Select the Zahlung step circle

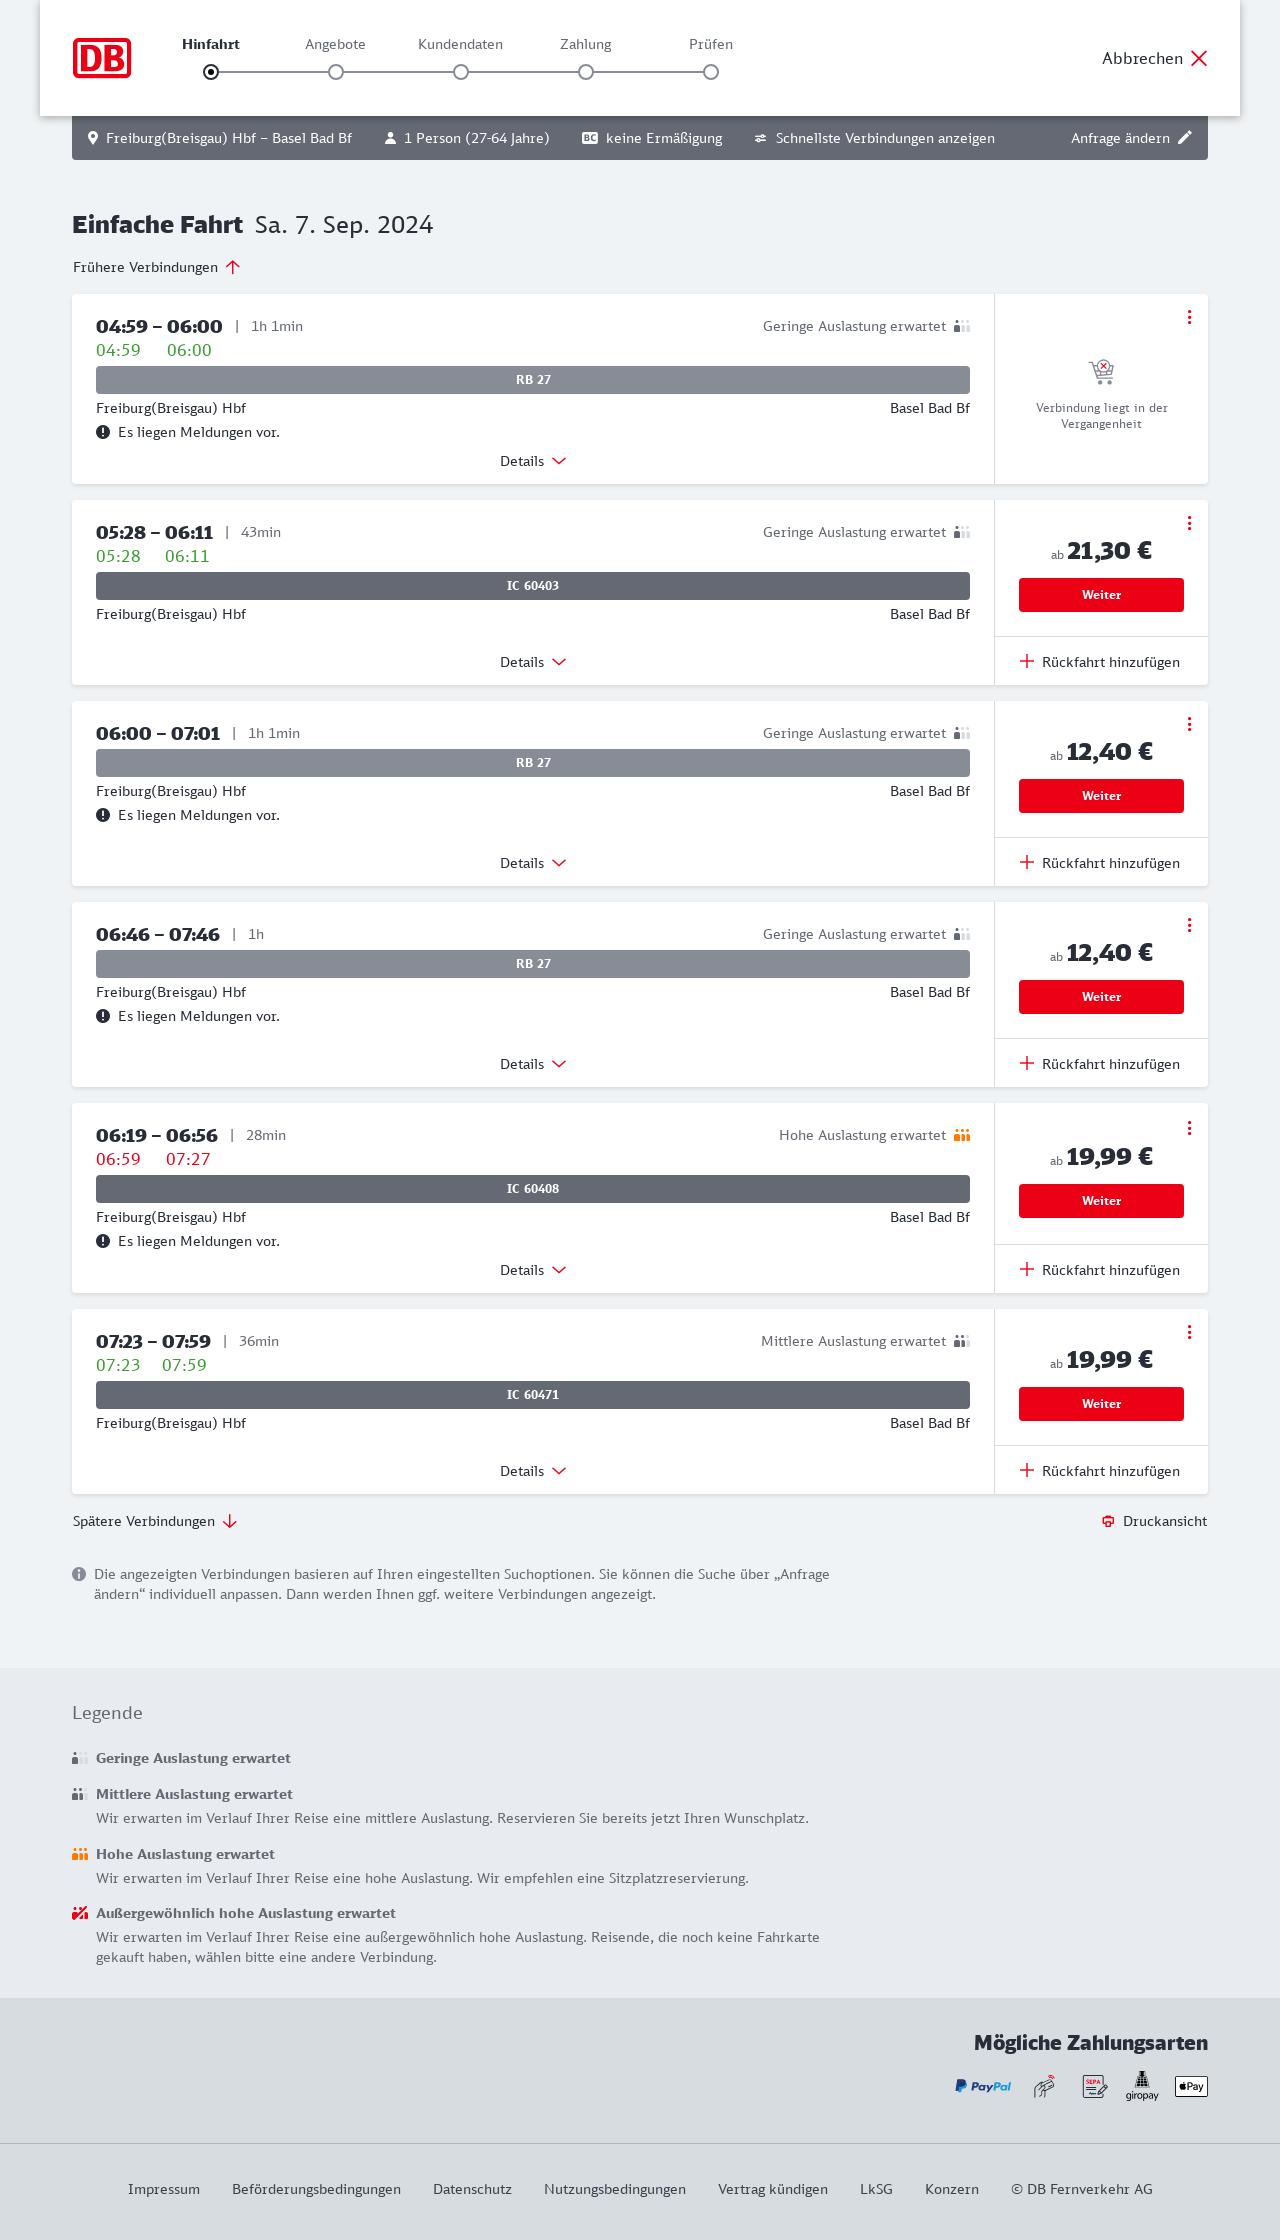point(586,72)
